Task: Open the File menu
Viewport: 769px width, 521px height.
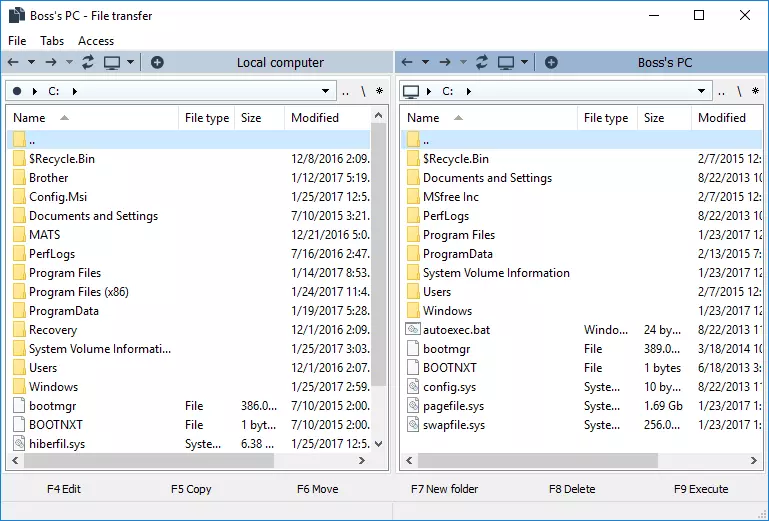Action: pyautogui.click(x=17, y=41)
